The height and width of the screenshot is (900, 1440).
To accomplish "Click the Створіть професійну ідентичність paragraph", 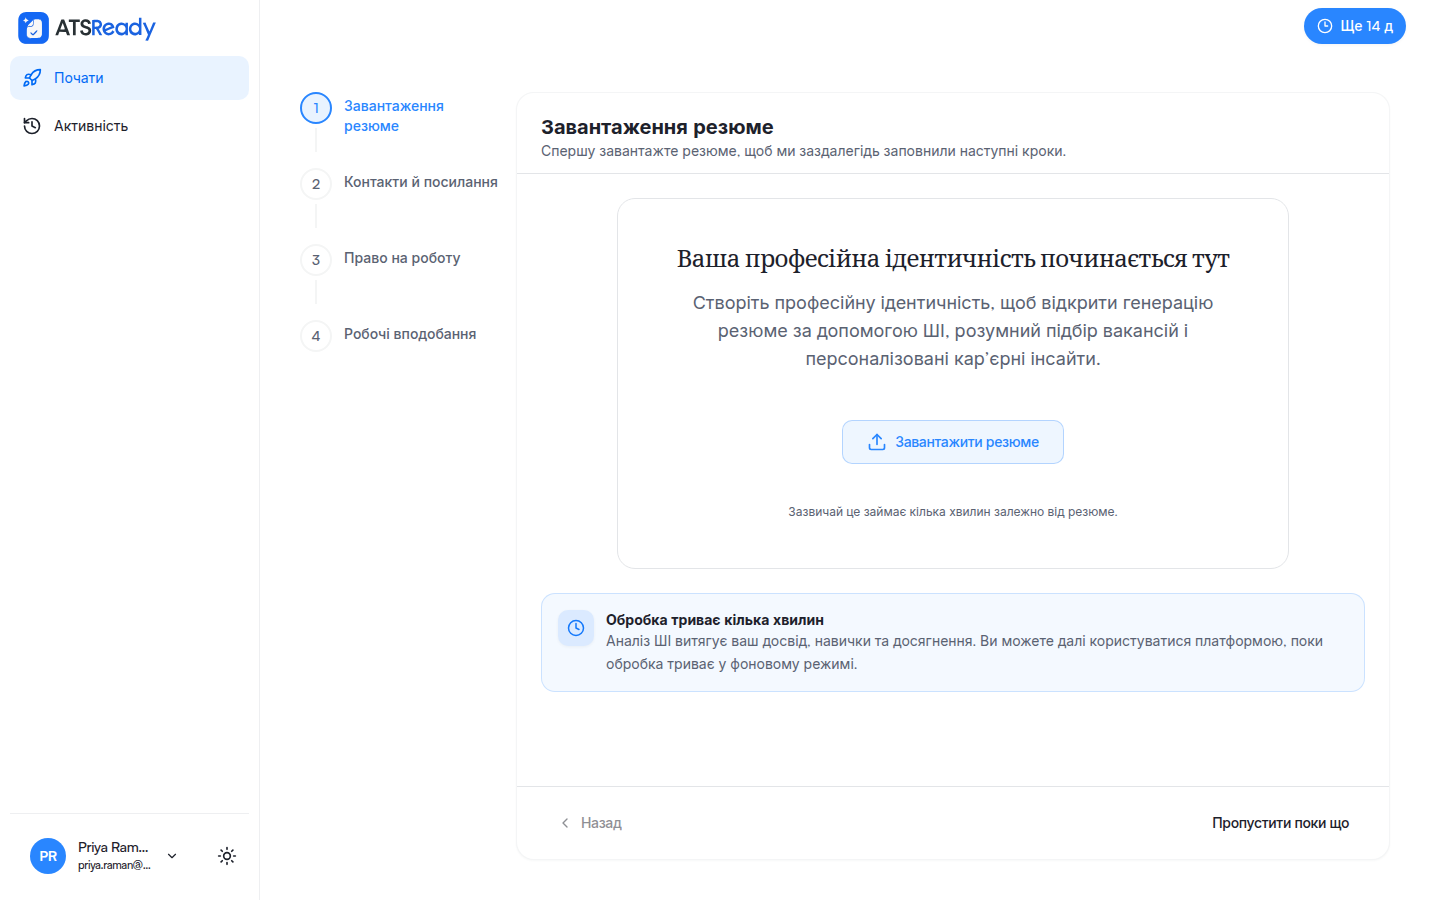I will [x=953, y=331].
